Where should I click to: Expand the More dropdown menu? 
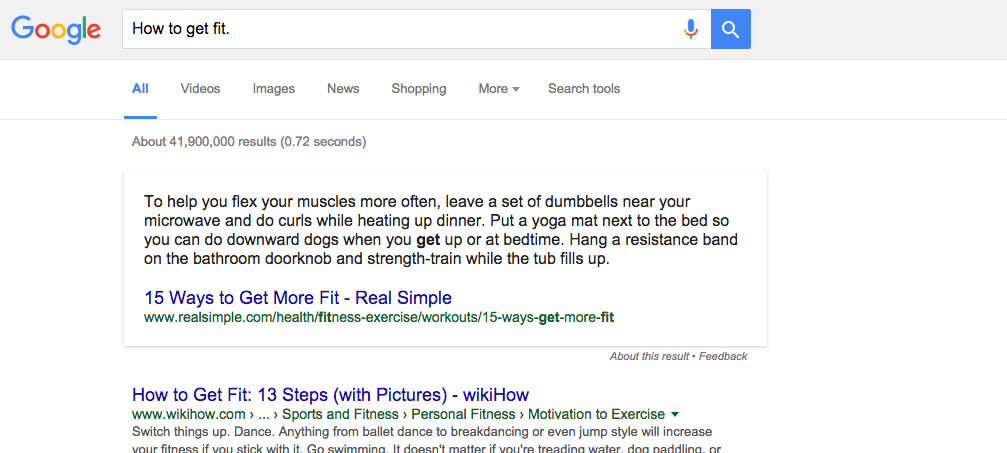499,89
